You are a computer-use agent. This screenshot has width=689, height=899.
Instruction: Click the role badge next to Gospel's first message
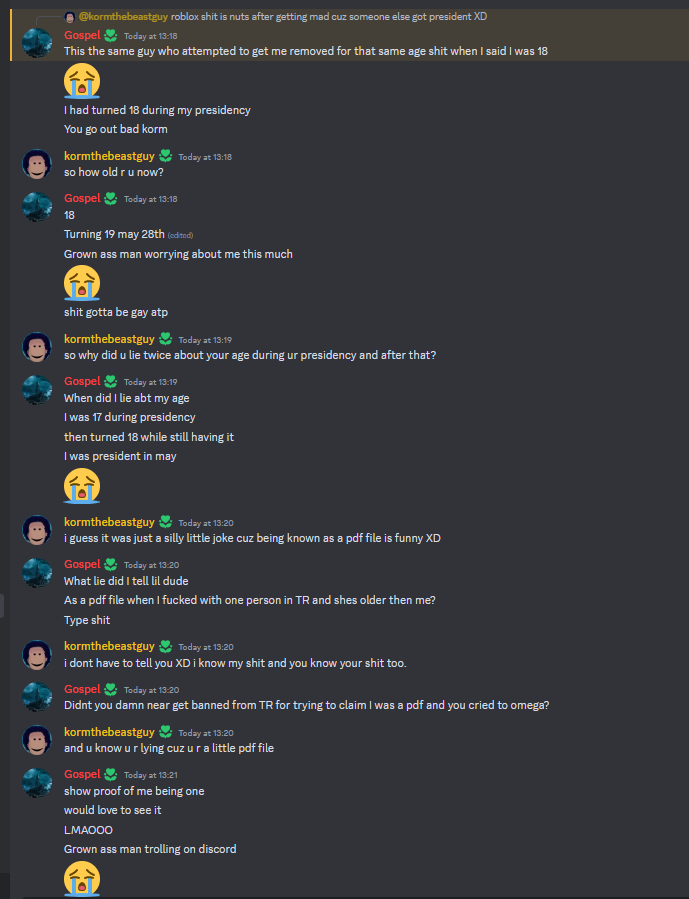pos(111,35)
